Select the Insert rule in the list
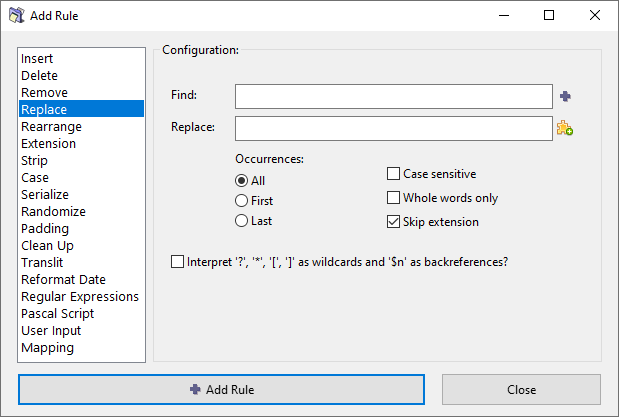Screen dimensions: 619x417 37,59
